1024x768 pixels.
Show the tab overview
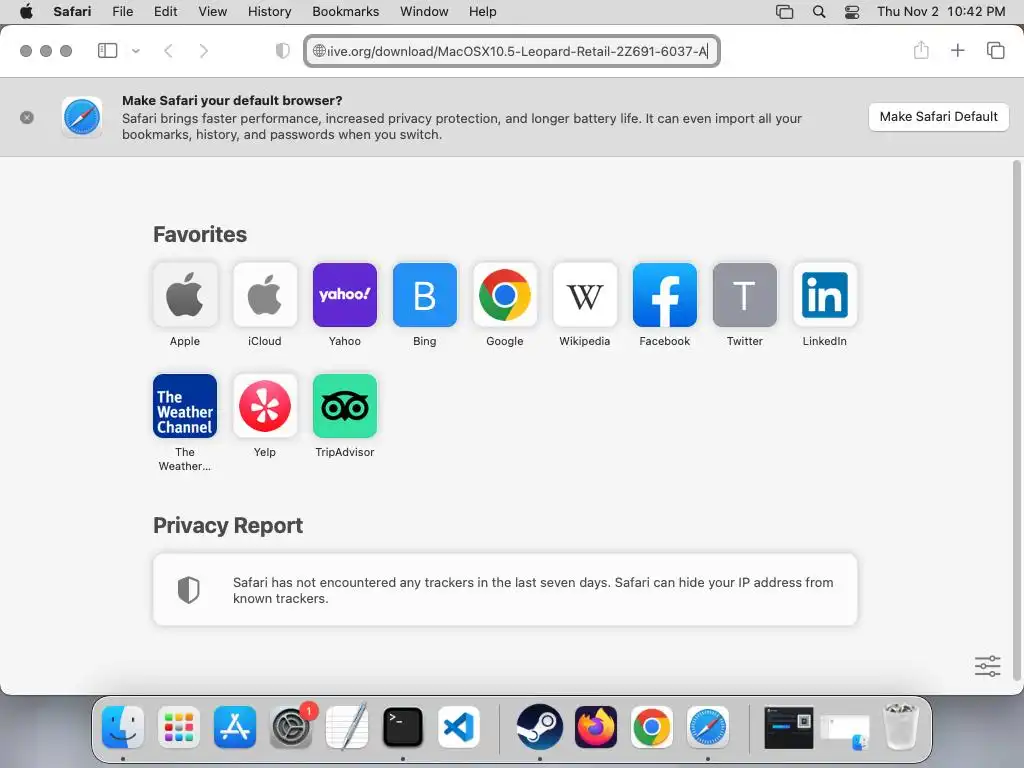995,50
